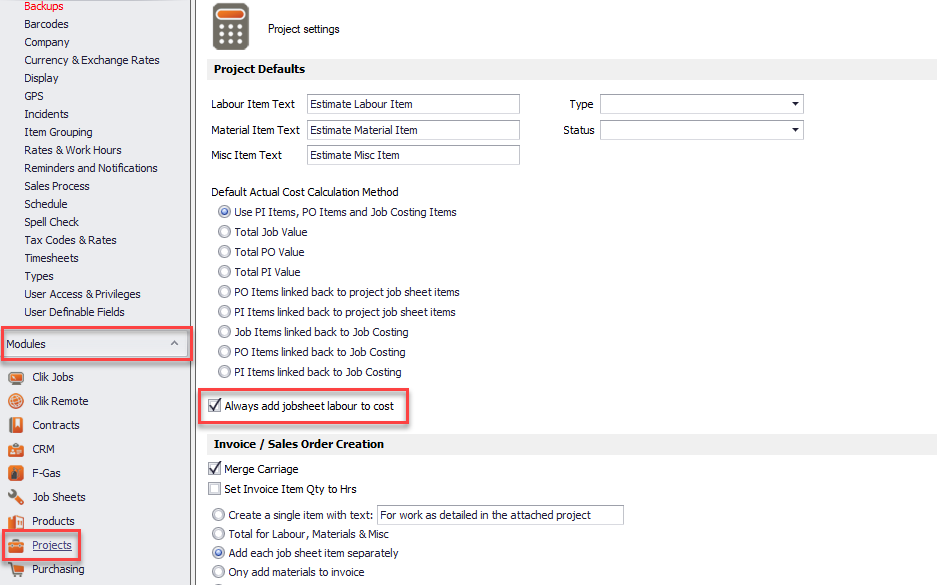Open Timesheets settings
This screenshot has height=585, width=937.
pos(51,258)
